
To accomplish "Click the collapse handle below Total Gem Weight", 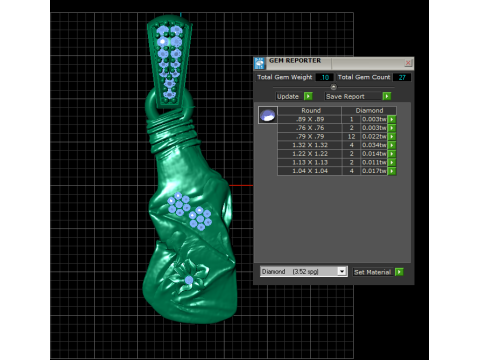I will click(x=333, y=87).
